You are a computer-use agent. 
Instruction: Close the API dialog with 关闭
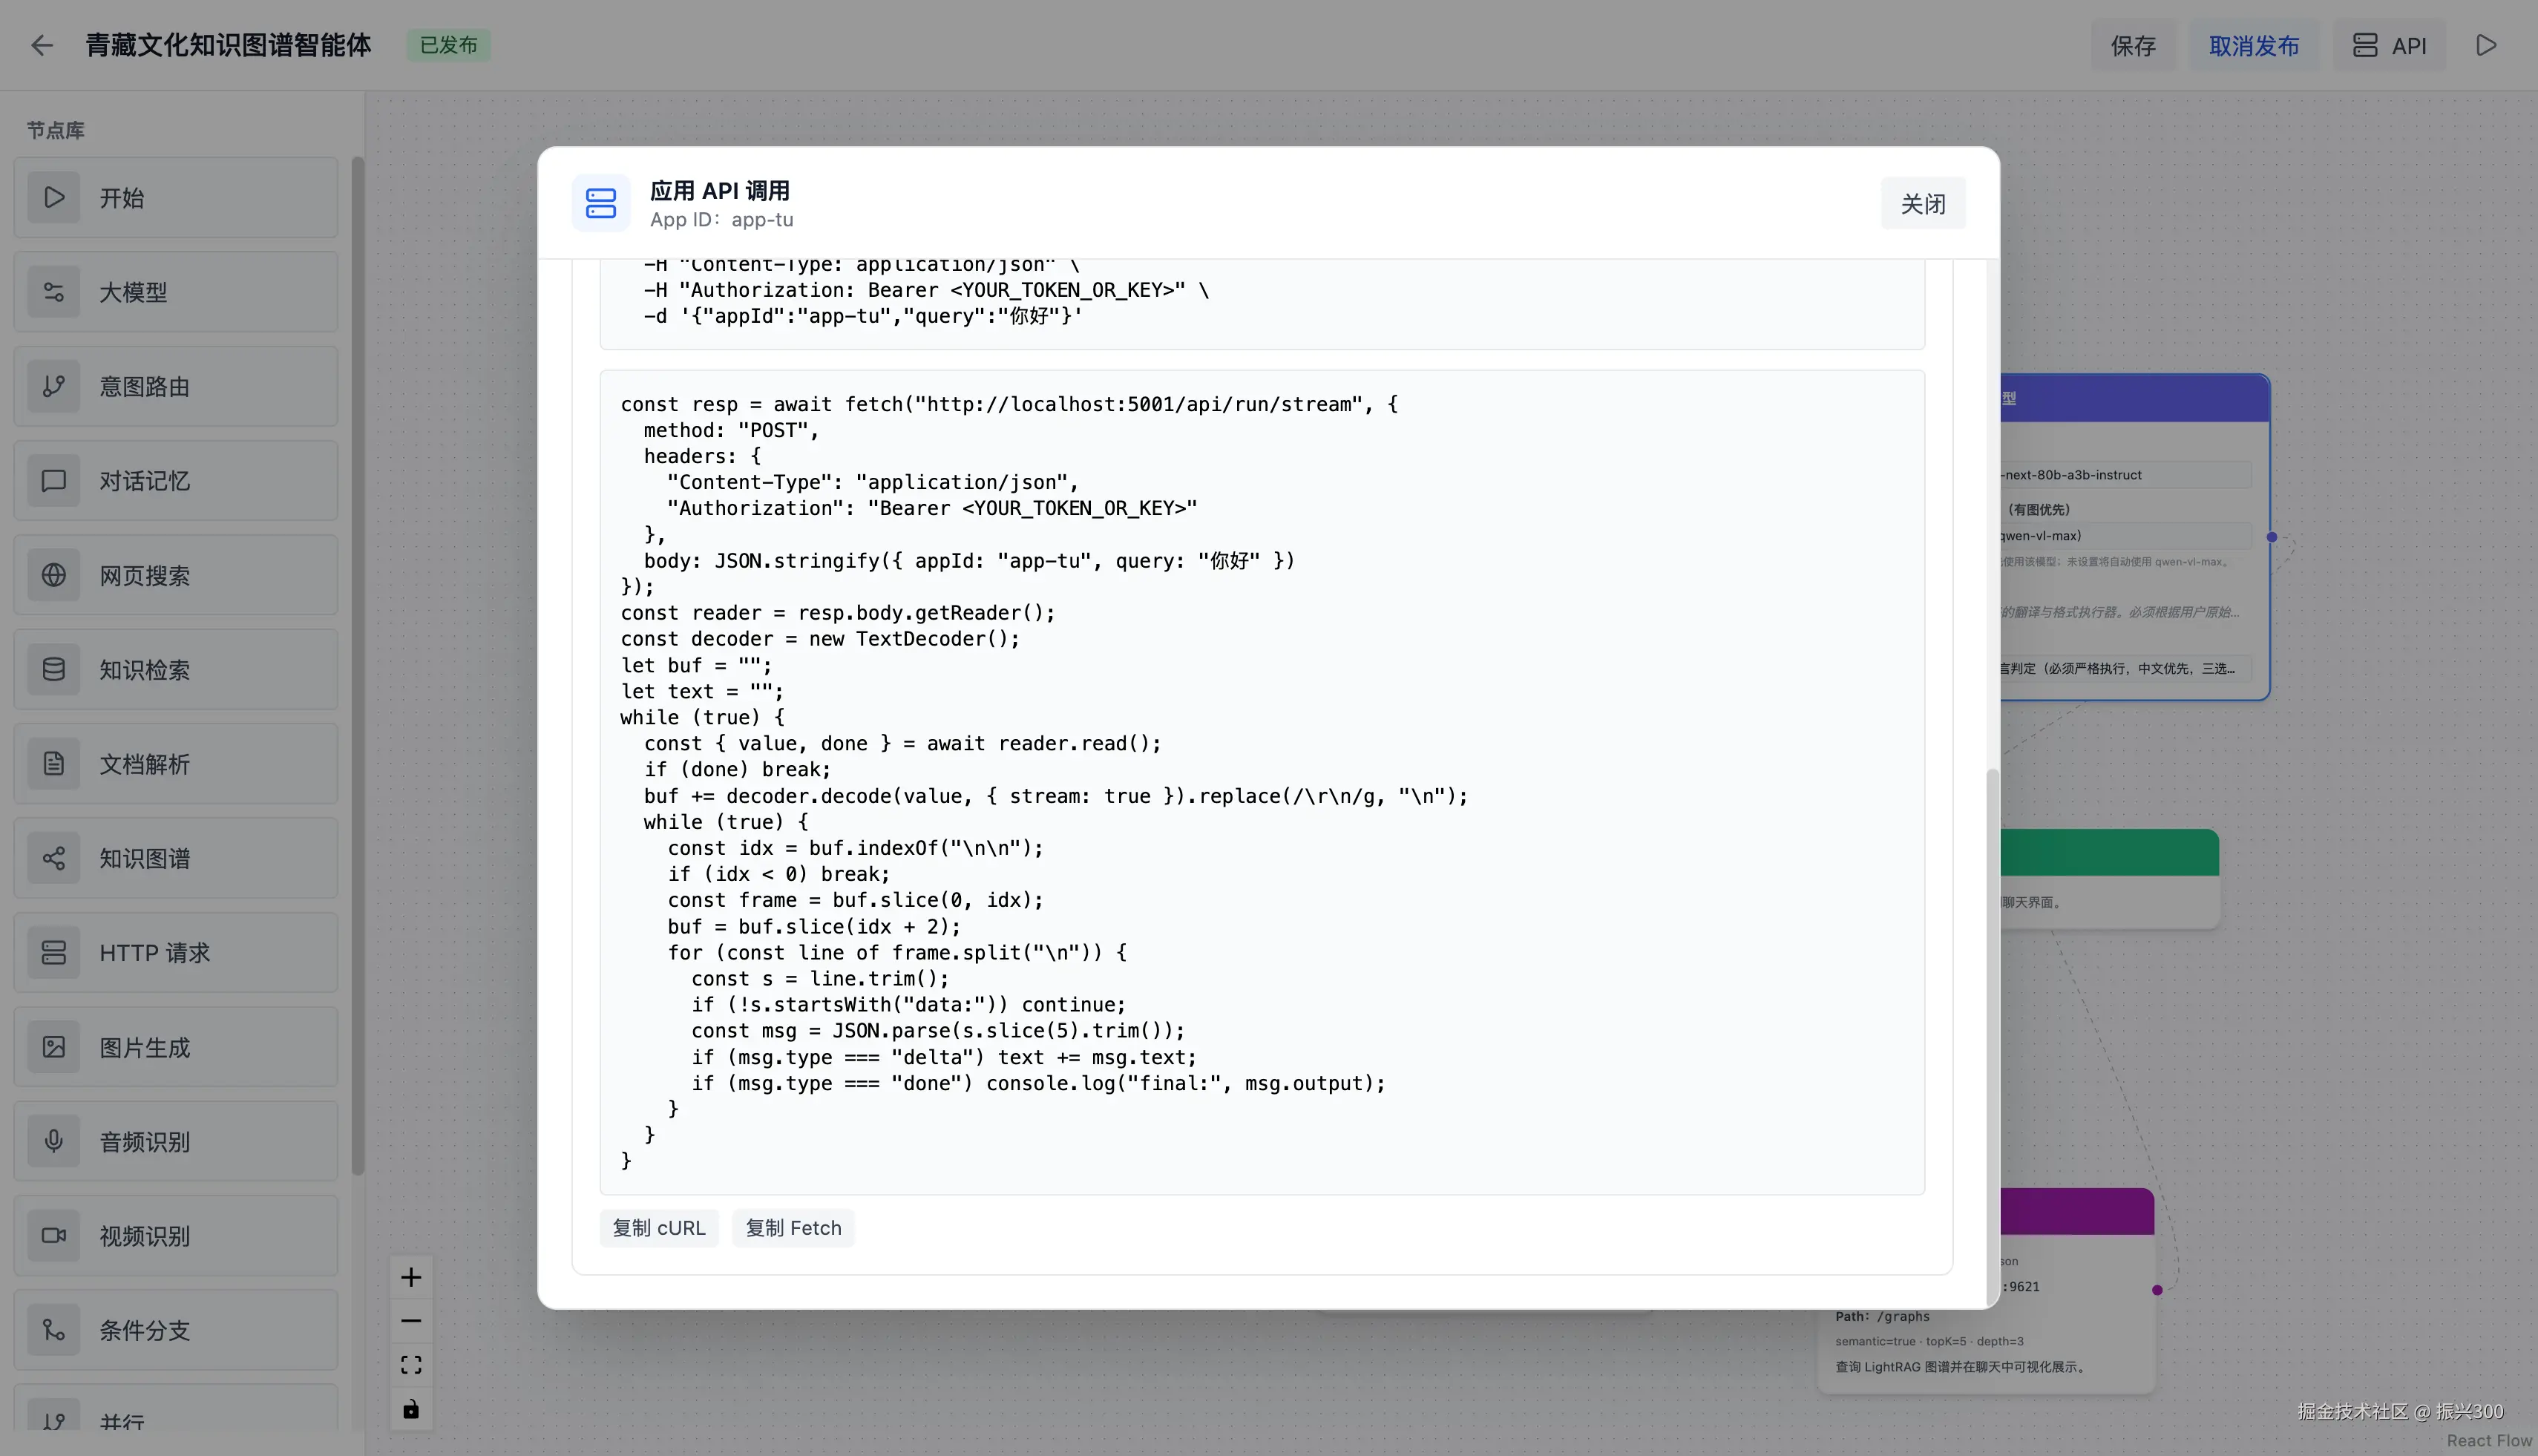point(1922,204)
